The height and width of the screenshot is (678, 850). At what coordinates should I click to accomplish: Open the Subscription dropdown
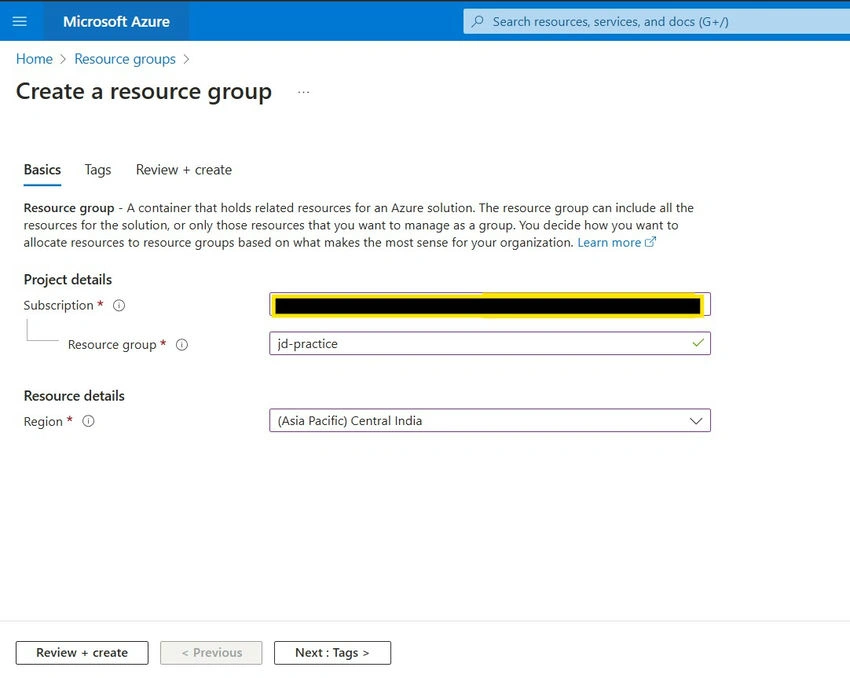(x=490, y=305)
